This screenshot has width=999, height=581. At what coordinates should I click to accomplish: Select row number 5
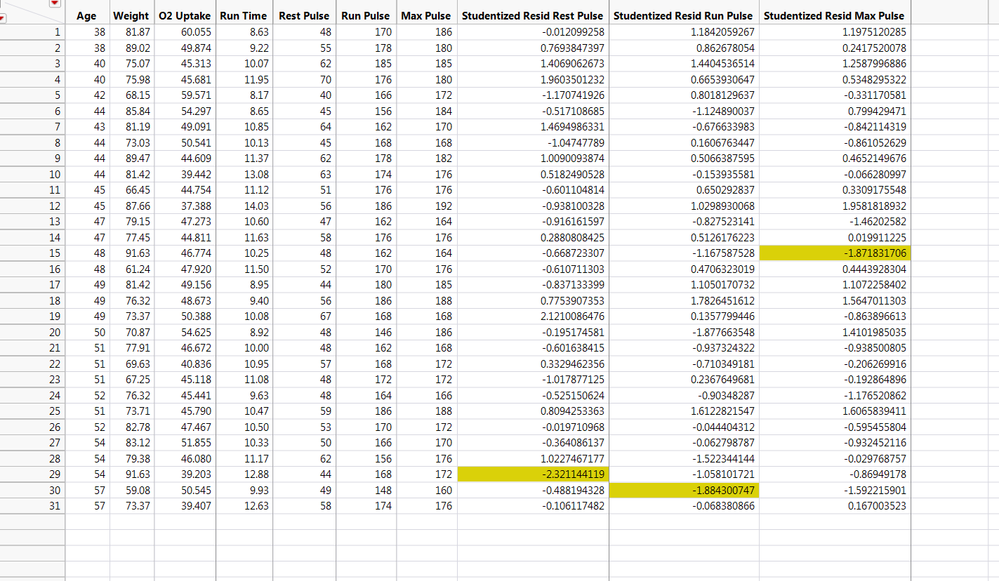[x=32, y=96]
